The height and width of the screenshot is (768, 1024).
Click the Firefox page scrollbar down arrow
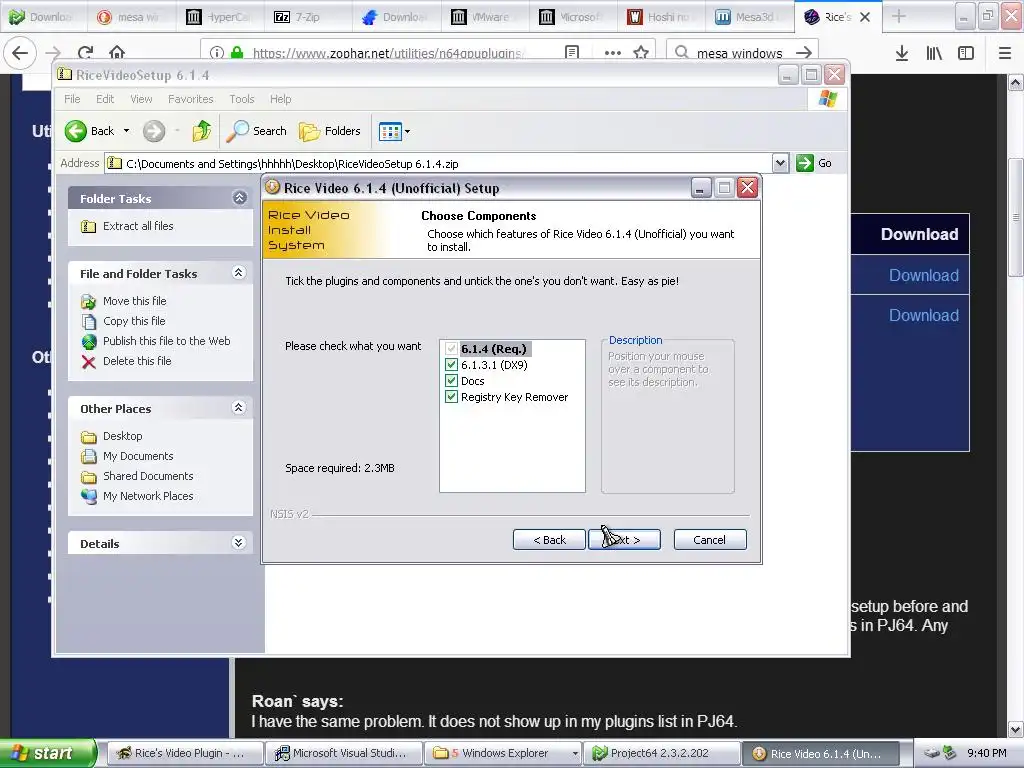[1016, 729]
